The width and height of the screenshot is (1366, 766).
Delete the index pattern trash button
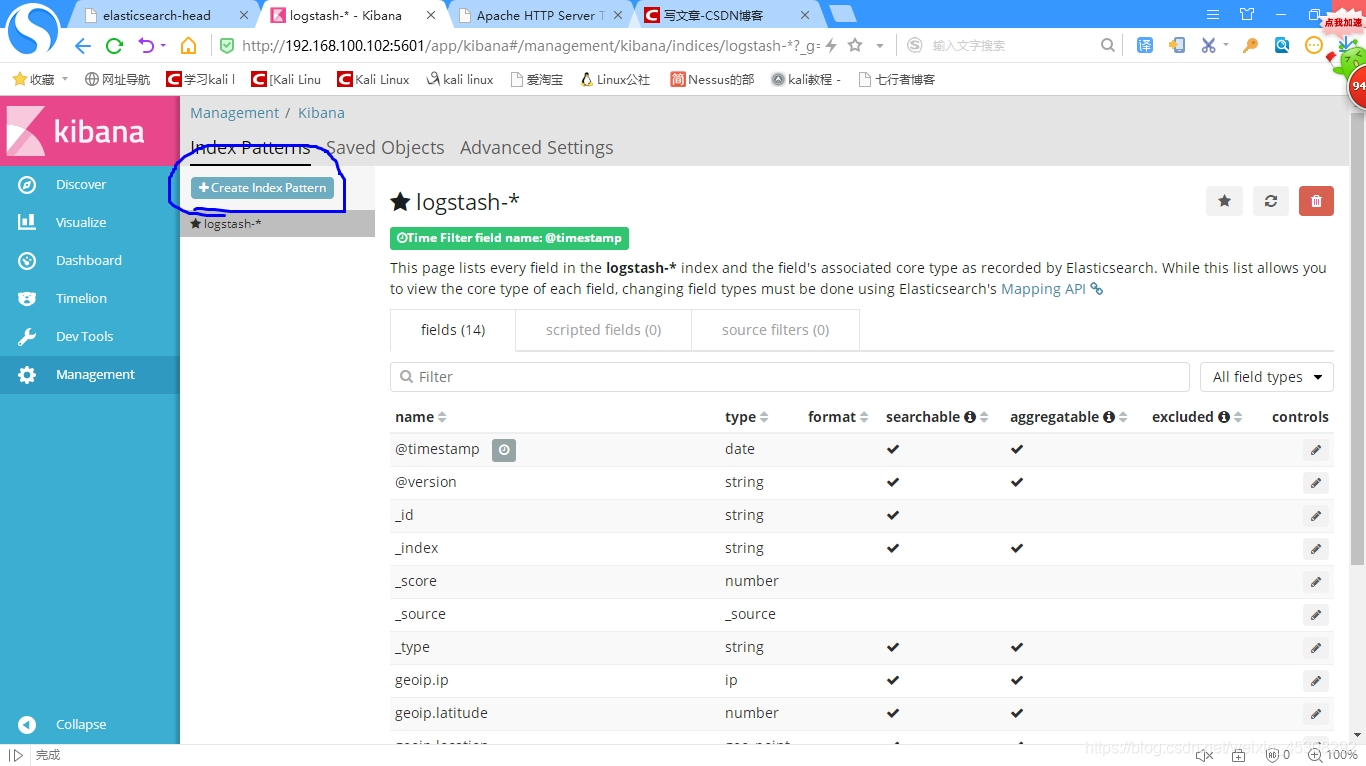pos(1316,201)
